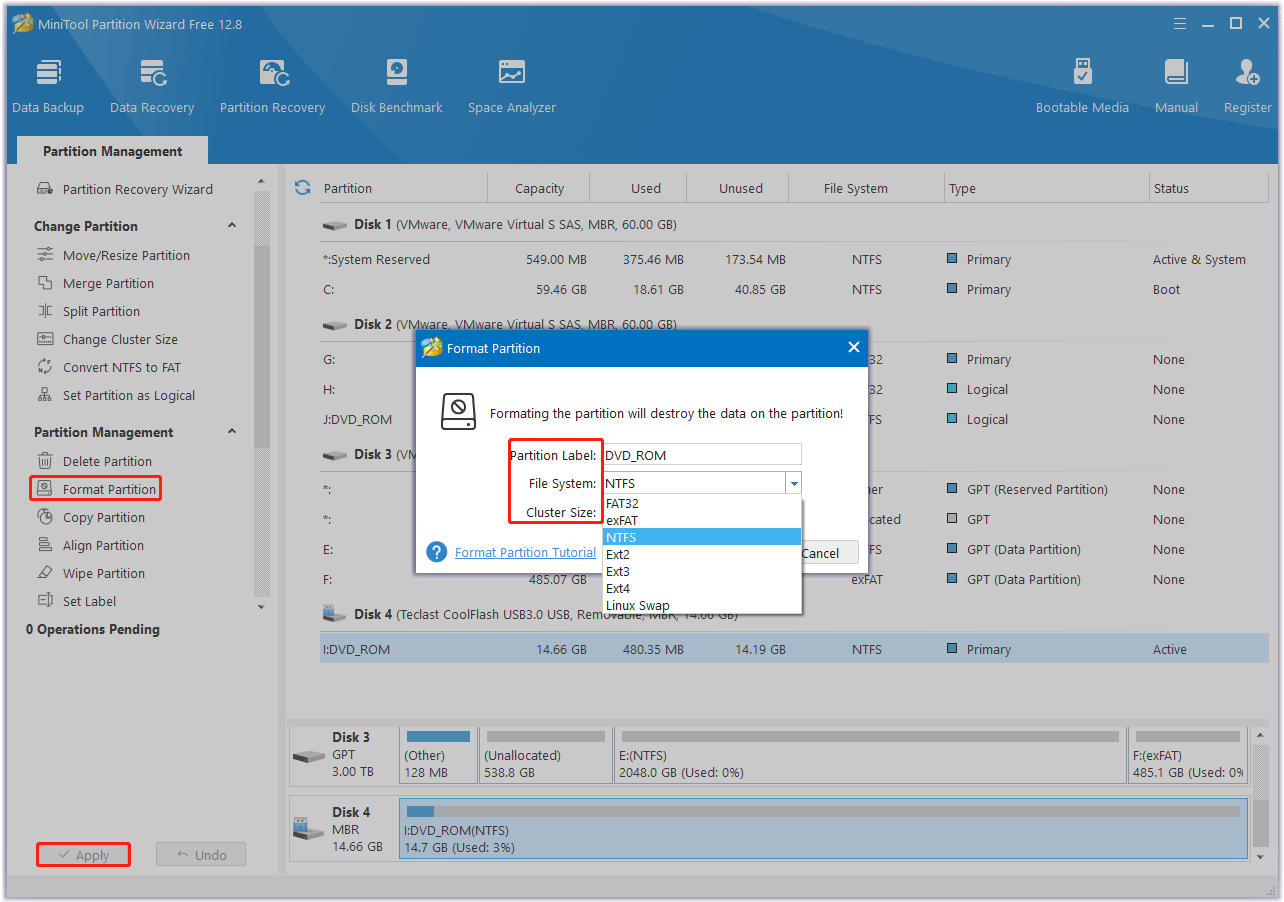Screen dimensions: 1284x902
Task: Refresh the partition list
Action: coord(303,187)
